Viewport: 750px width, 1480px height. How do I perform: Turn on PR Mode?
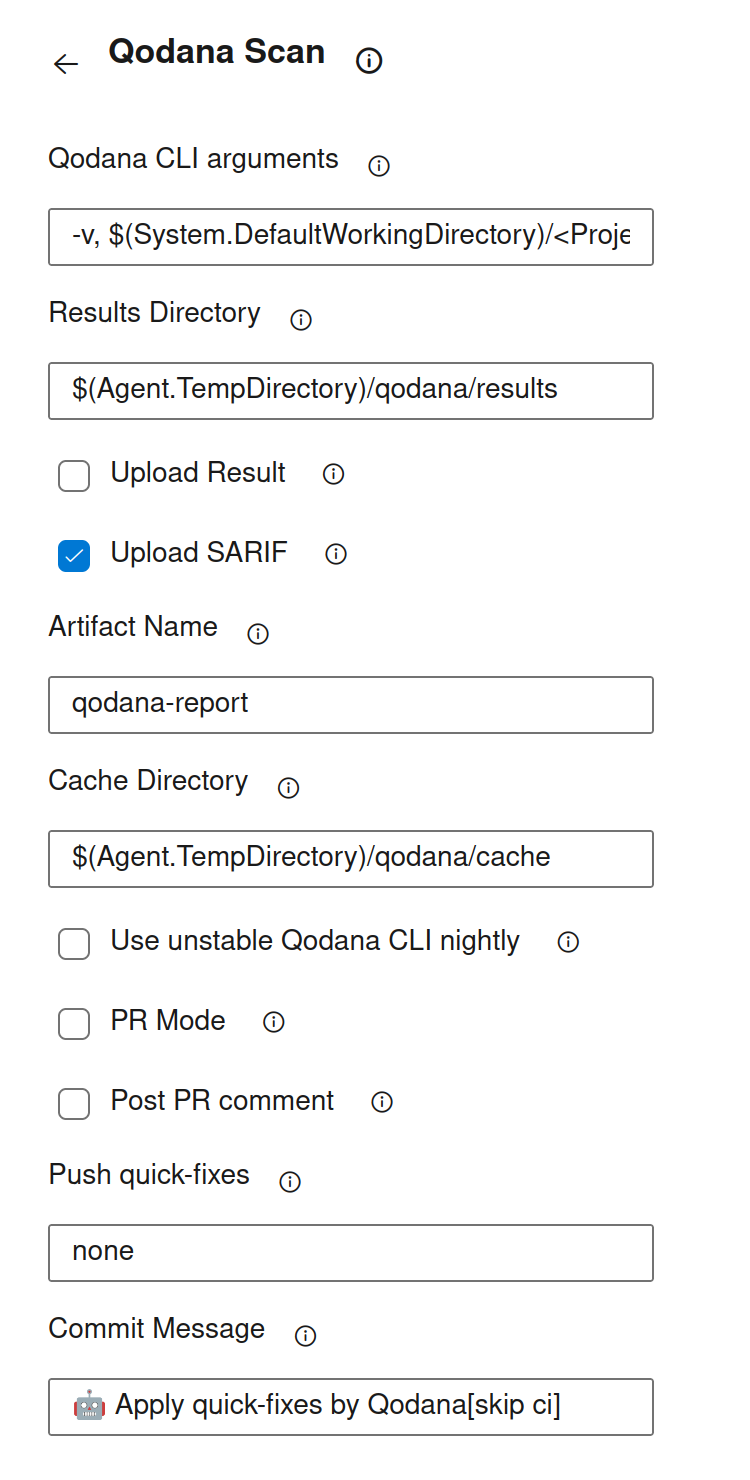point(74,1024)
